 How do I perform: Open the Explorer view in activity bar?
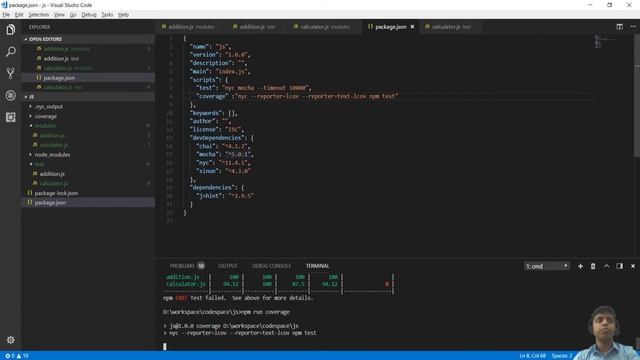11,30
